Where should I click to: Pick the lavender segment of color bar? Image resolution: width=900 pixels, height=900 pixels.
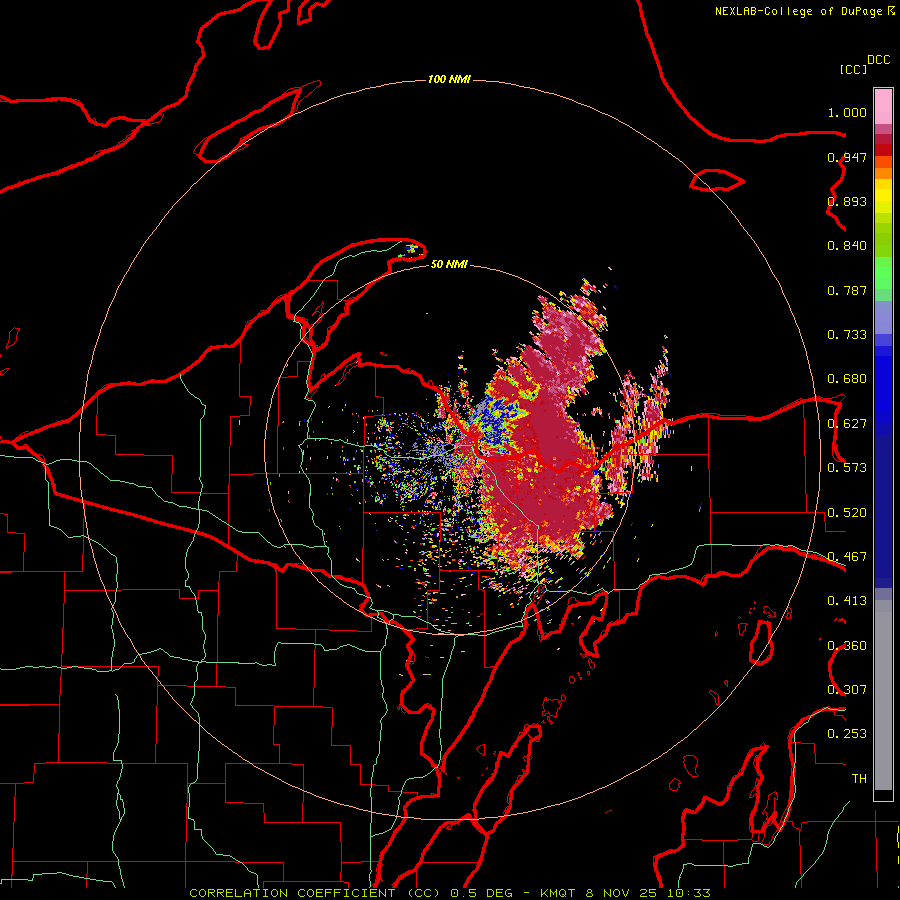[883, 317]
